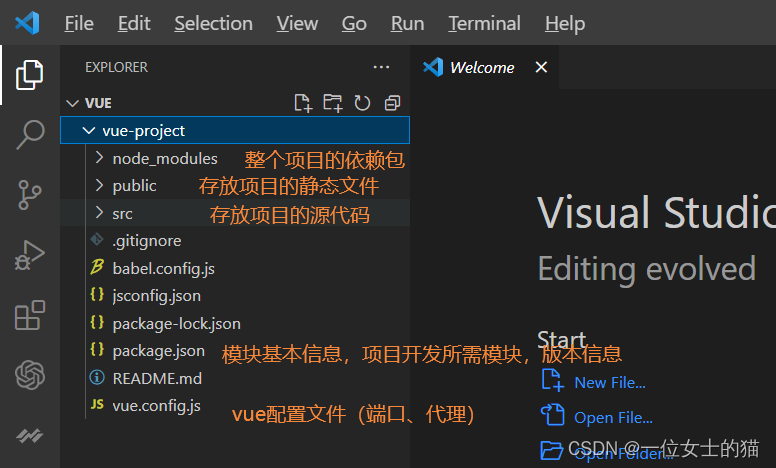This screenshot has width=776, height=468.
Task: Click the EXPLORER panel title
Action: 116,67
